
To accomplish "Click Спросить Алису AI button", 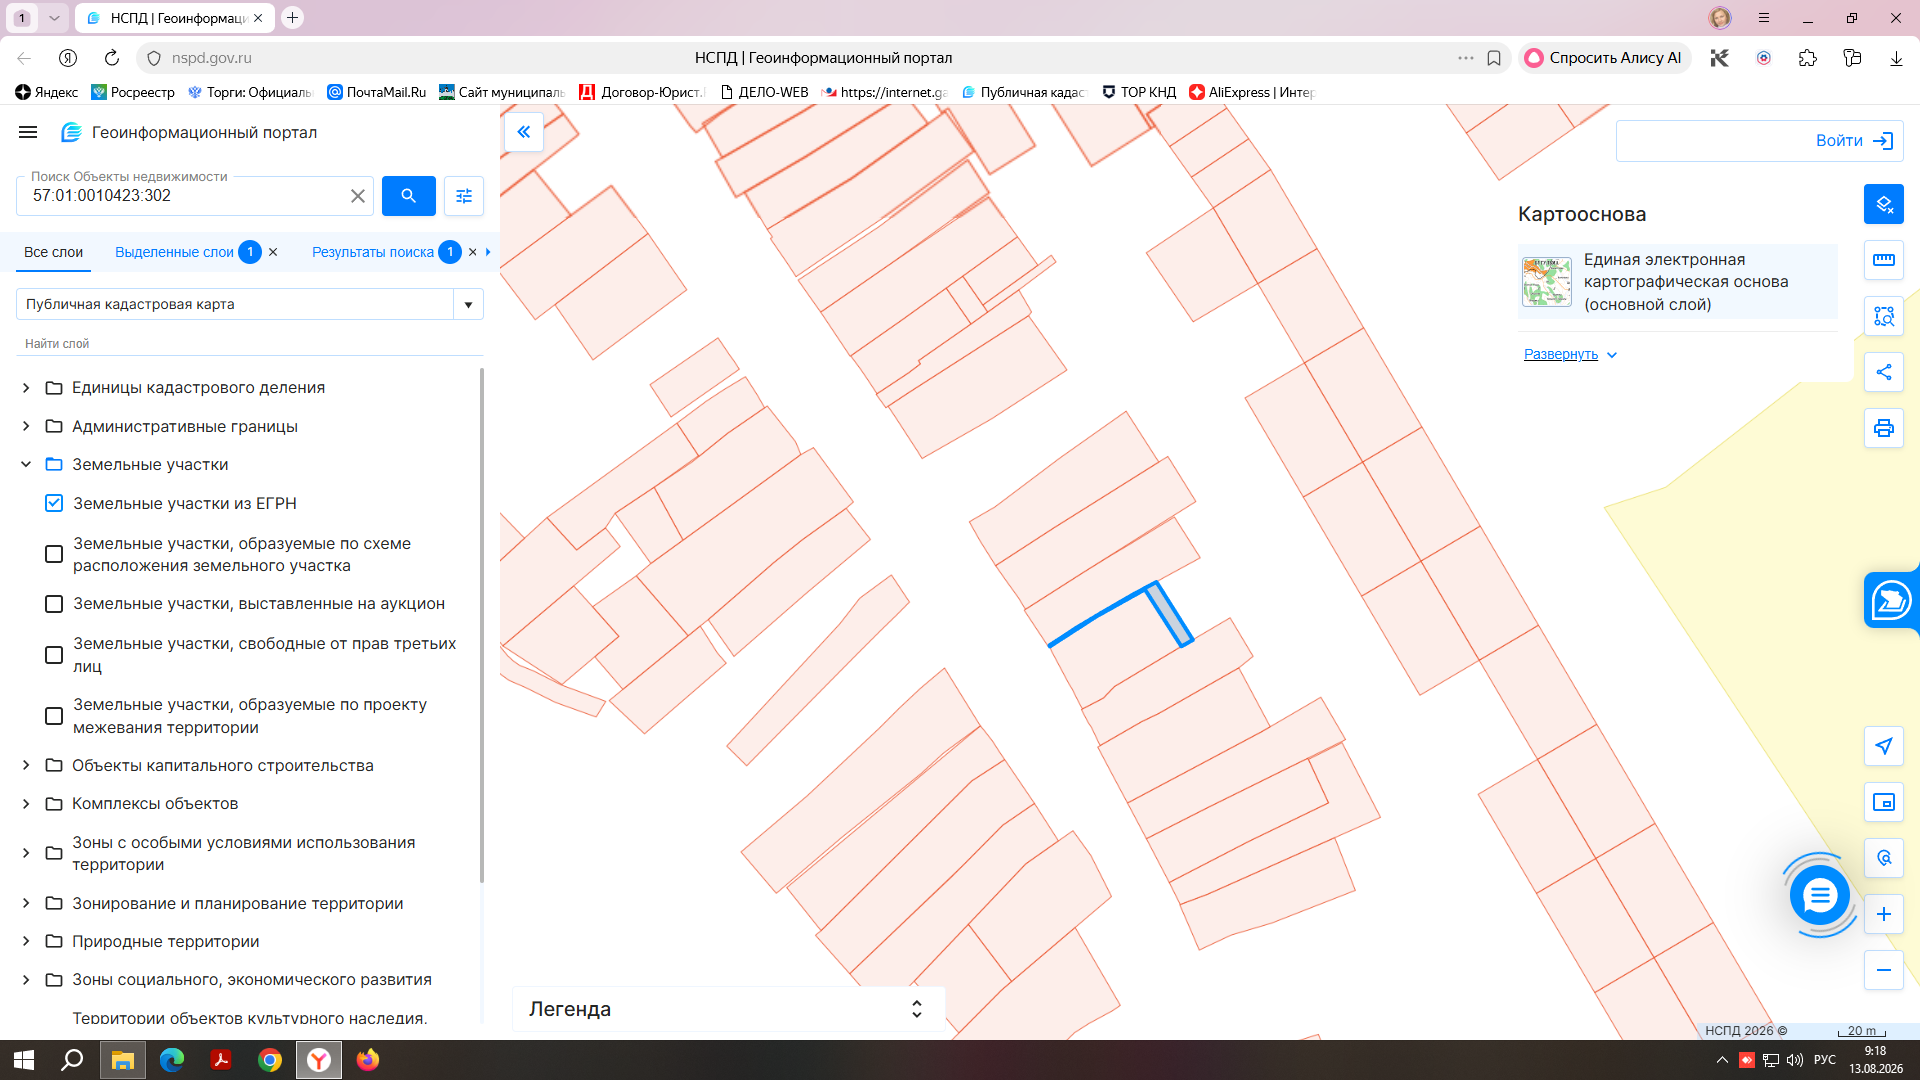I will (x=1604, y=58).
